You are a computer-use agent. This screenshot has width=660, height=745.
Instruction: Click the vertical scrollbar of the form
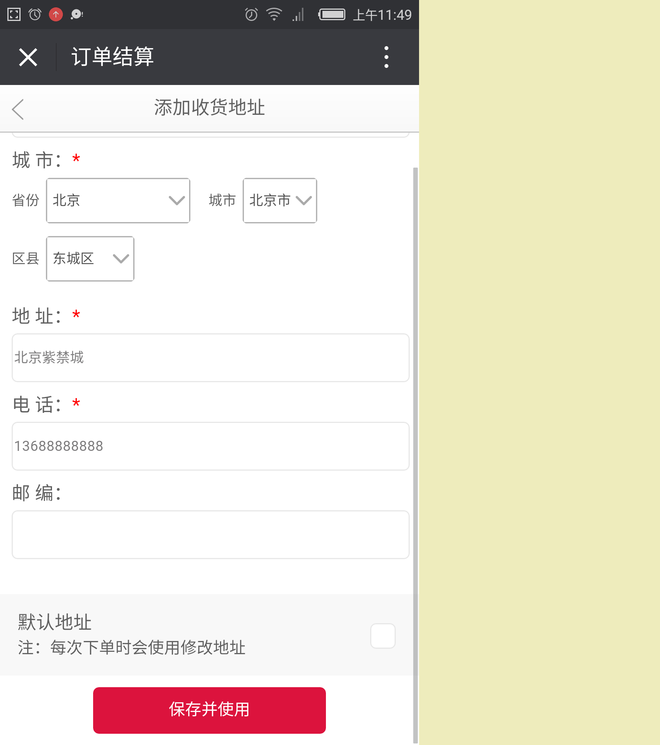tap(415, 455)
